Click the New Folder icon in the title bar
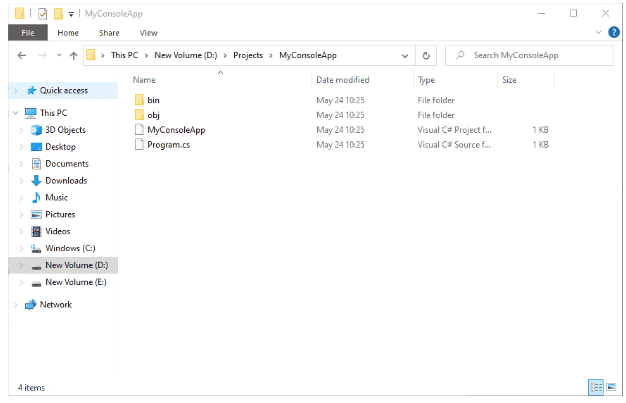626x403 pixels. [58, 14]
